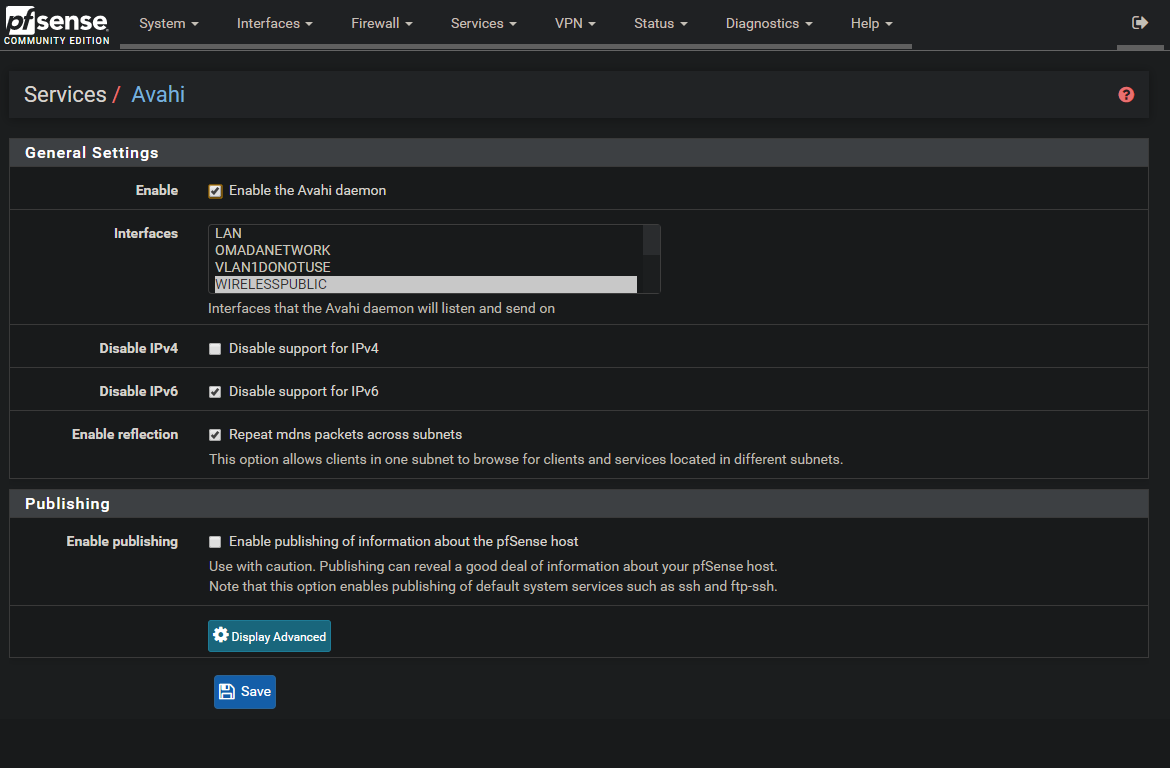Image resolution: width=1170 pixels, height=768 pixels.
Task: Click the gear icon on Display Advanced
Action: [x=220, y=635]
